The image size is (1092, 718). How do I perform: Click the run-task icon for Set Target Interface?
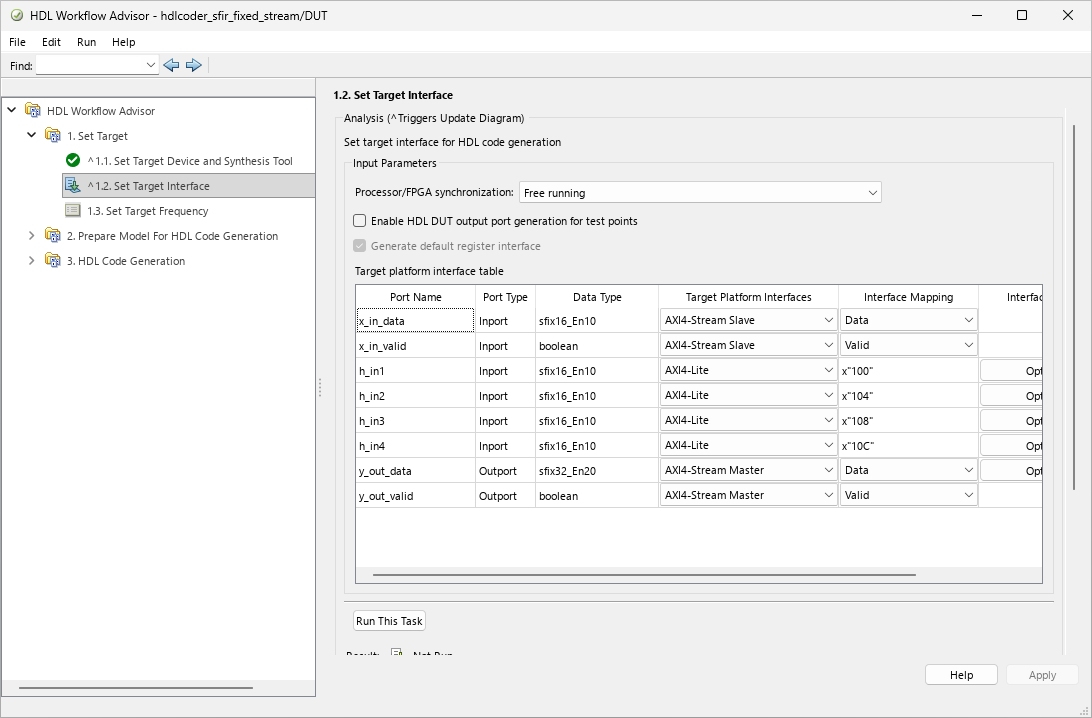[x=72, y=185]
